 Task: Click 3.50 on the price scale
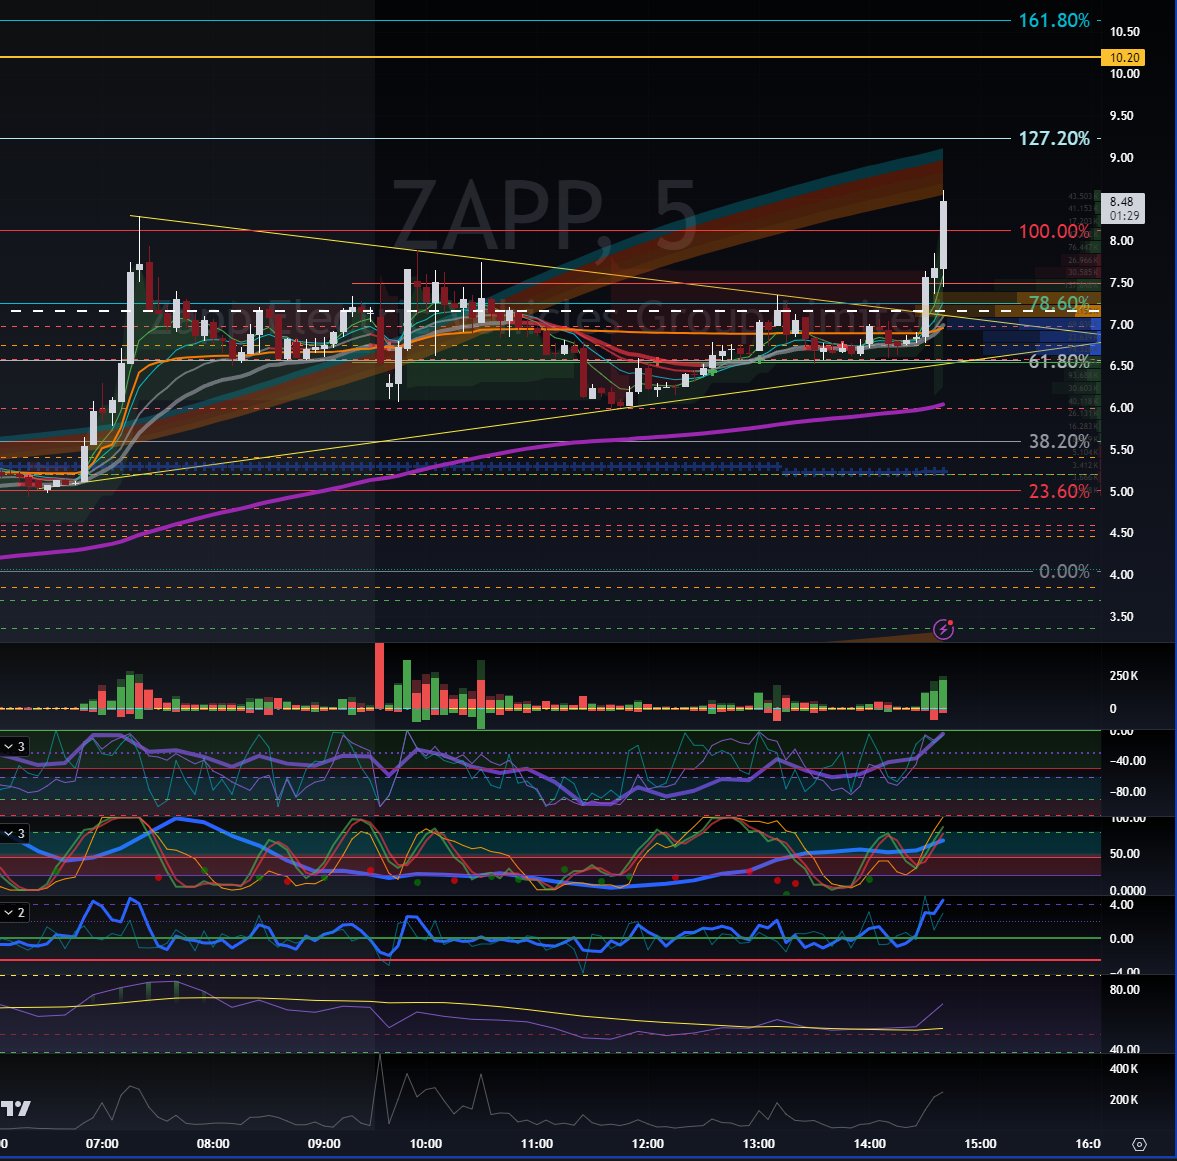1121,617
